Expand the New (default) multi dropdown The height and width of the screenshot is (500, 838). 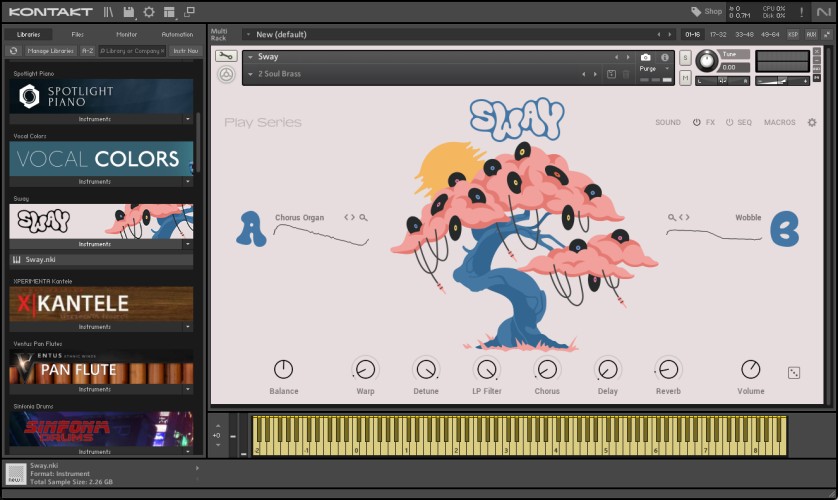248,34
